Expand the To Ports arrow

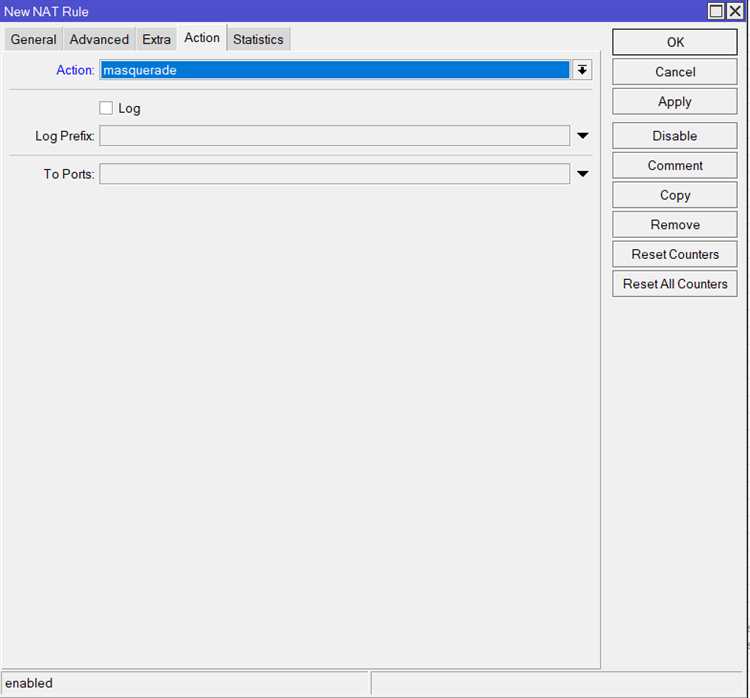pyautogui.click(x=583, y=174)
